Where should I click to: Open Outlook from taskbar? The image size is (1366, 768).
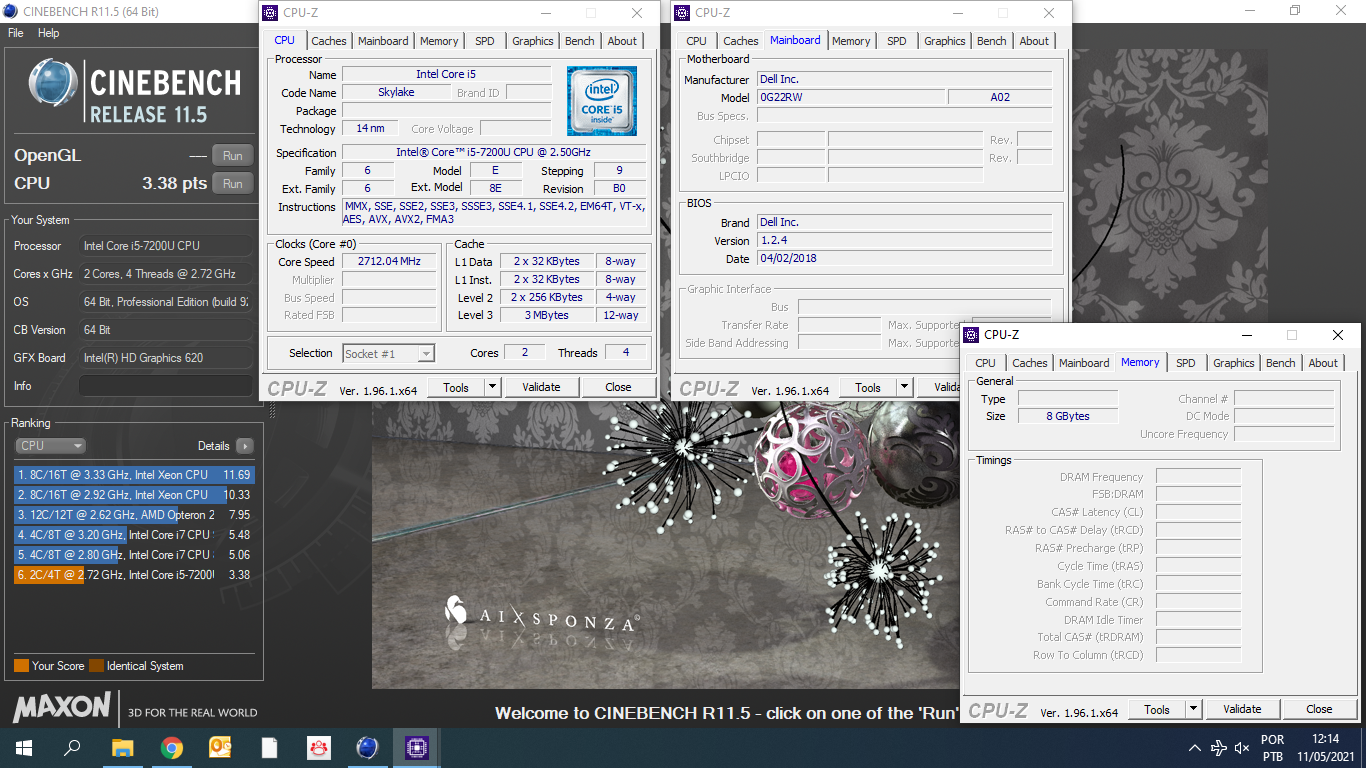(x=220, y=747)
